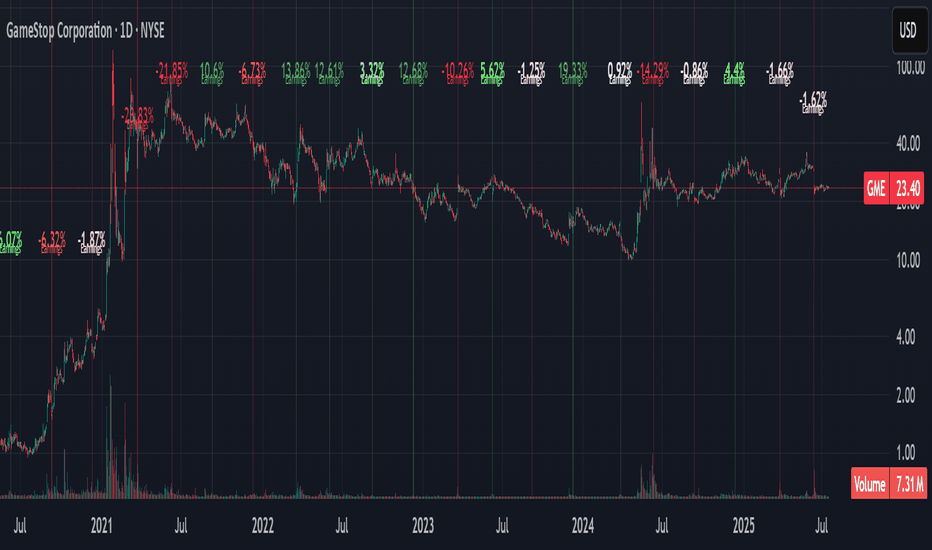932x550 pixels.
Task: Click the 1.00 price axis label
Action: pos(906,454)
